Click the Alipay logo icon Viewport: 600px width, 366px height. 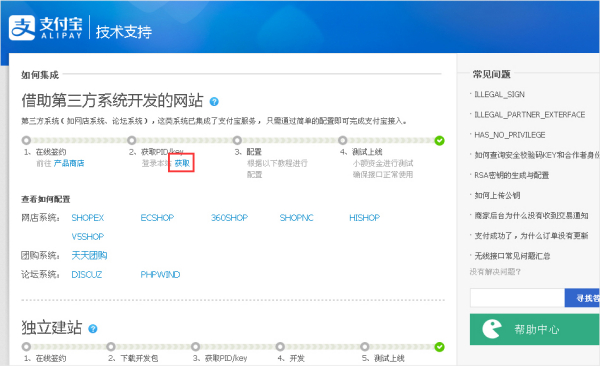point(22,28)
